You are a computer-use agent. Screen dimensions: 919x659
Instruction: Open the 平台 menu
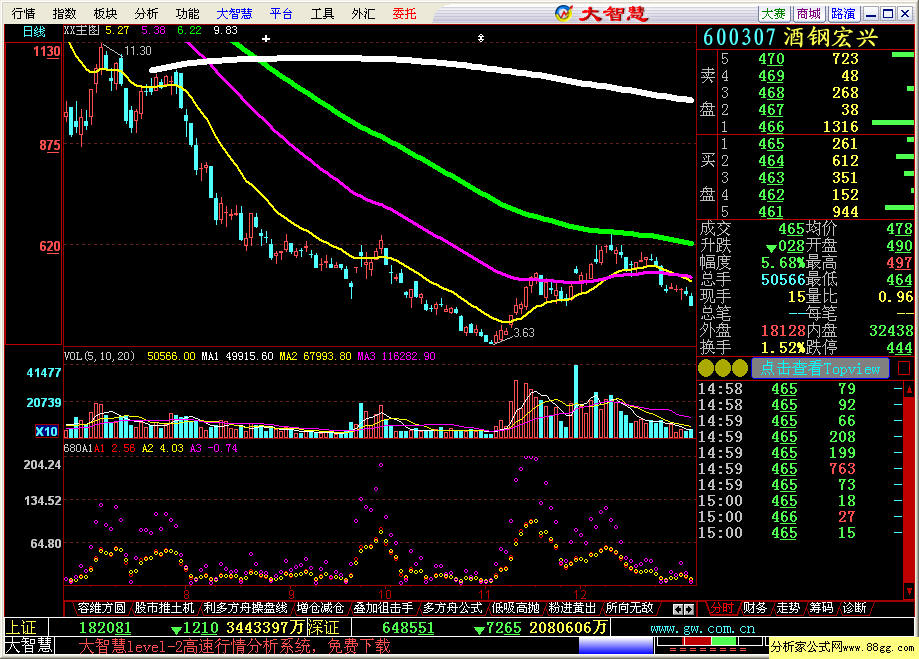[281, 13]
